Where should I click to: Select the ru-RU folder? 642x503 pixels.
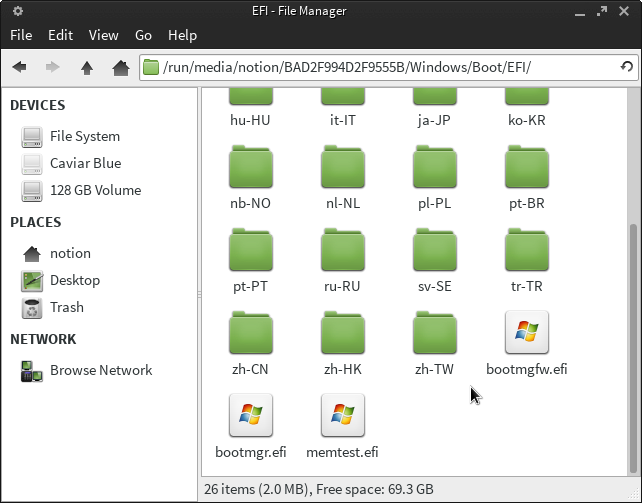click(x=343, y=250)
